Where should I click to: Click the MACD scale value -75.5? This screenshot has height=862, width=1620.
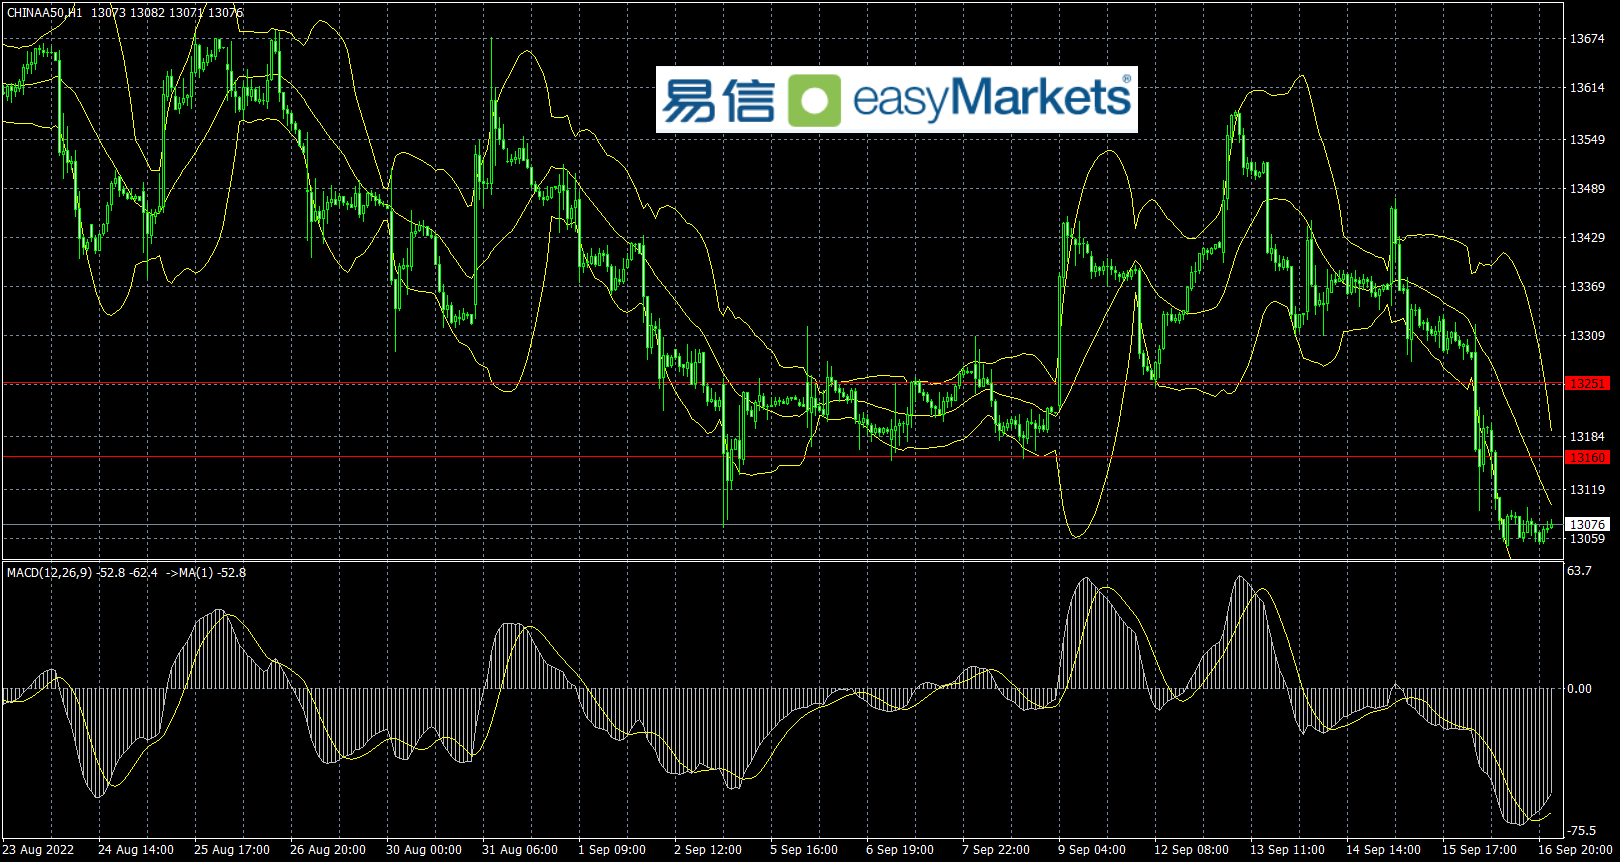point(1582,831)
